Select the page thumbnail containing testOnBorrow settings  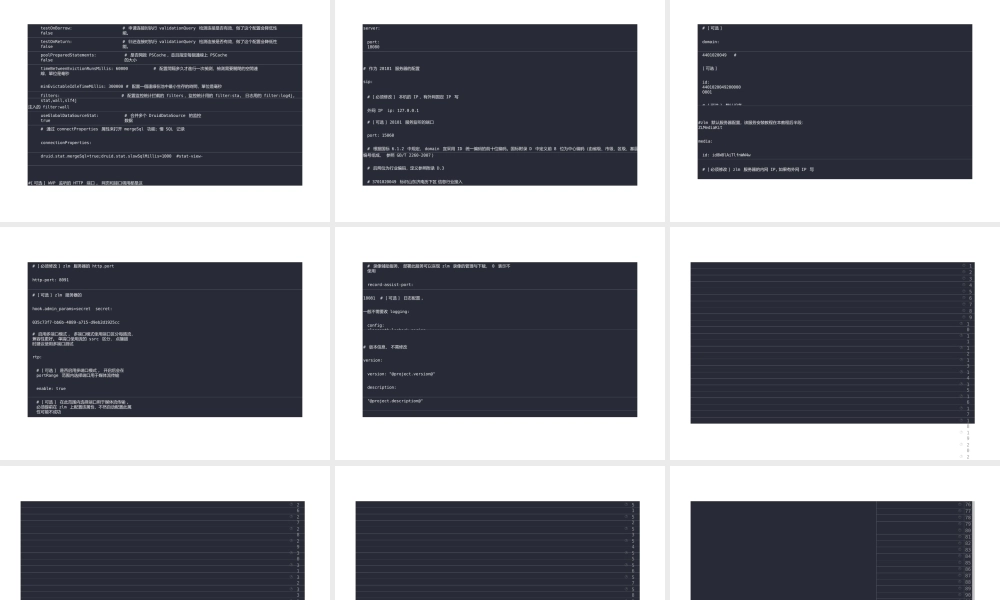point(166,104)
